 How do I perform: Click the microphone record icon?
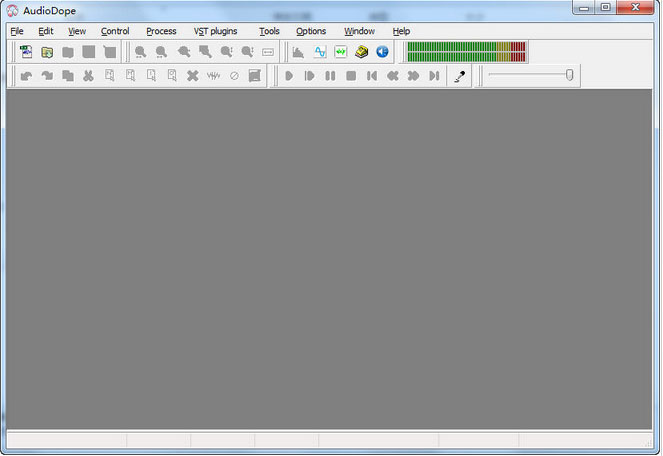[460, 76]
